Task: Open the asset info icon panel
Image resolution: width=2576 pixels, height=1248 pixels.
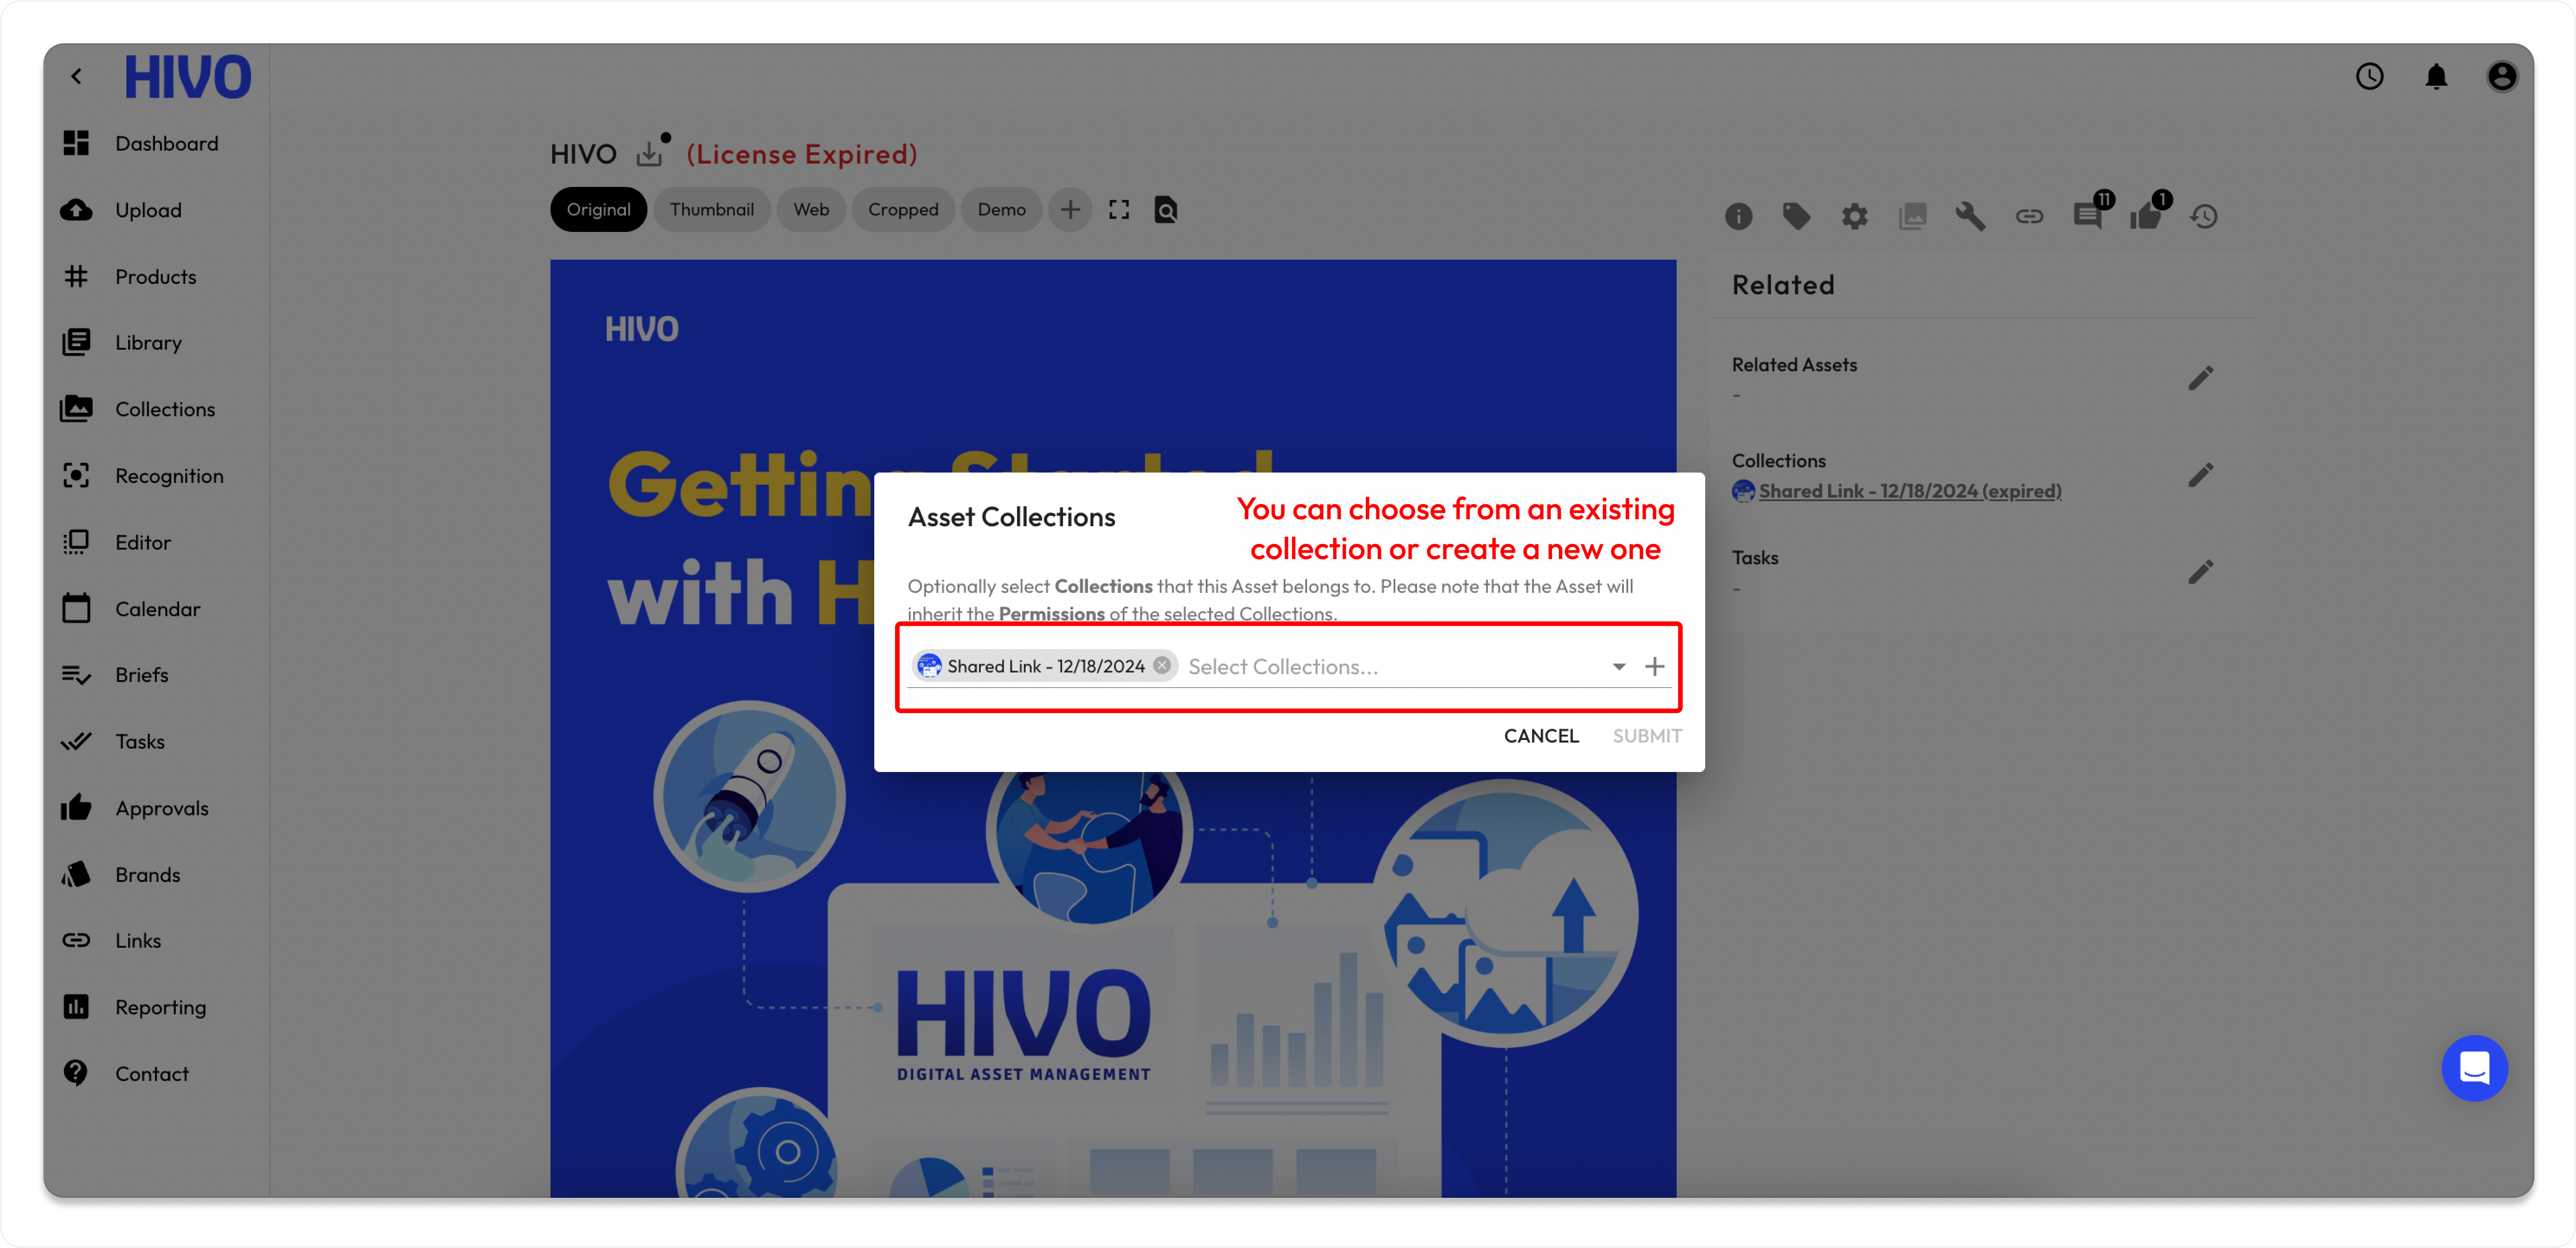Action: pos(1738,216)
